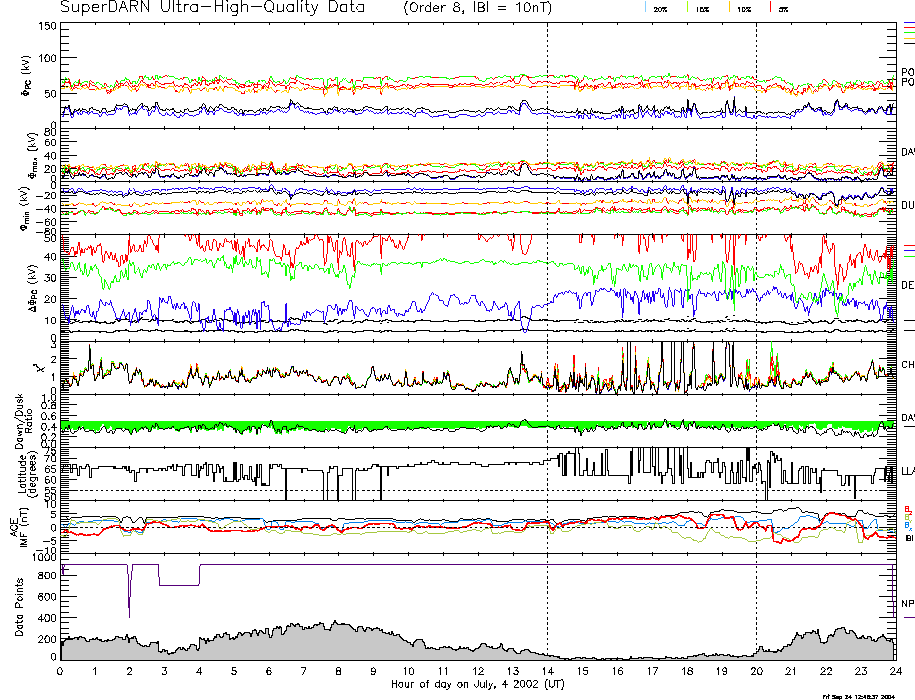Click the hour 24 tick label on x-axis
This screenshot has height=700, width=915.
pos(894,672)
